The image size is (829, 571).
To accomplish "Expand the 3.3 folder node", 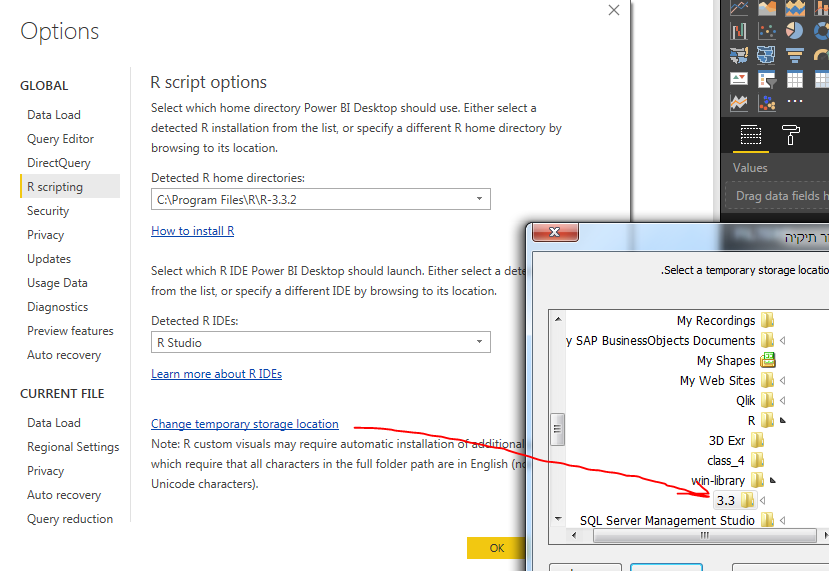I will click(x=762, y=500).
